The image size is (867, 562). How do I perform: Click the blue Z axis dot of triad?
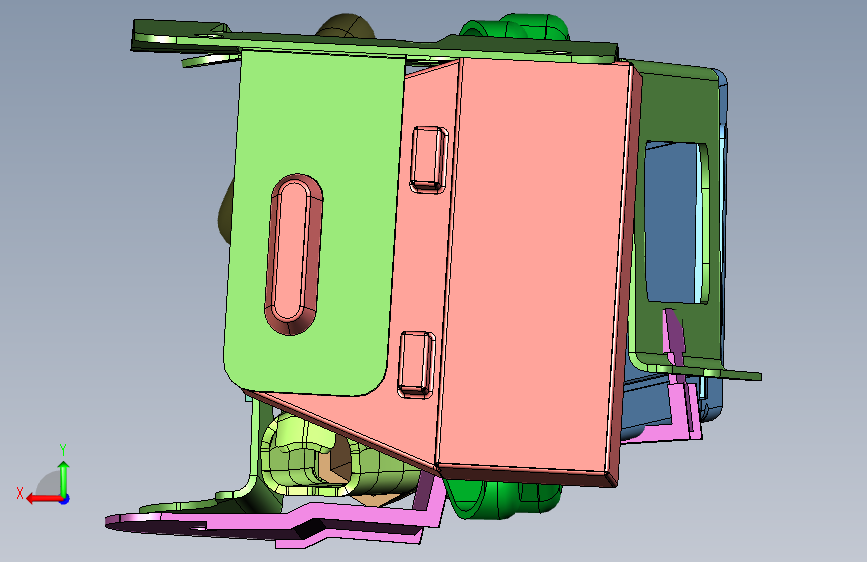point(65,499)
